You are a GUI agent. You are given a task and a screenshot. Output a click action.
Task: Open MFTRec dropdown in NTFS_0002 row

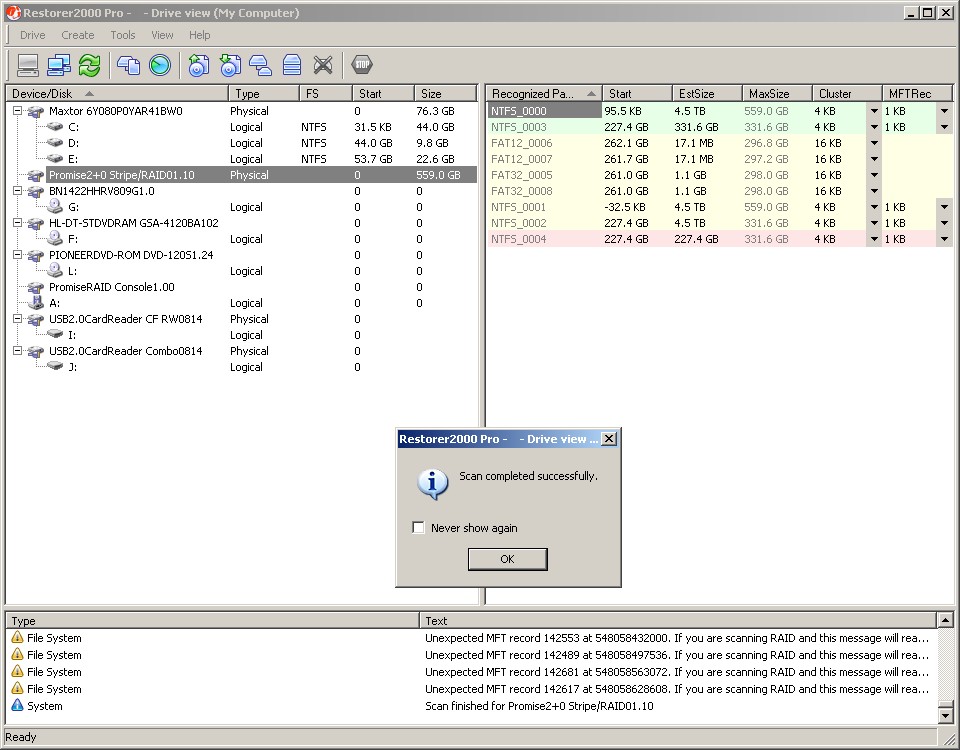tap(944, 223)
